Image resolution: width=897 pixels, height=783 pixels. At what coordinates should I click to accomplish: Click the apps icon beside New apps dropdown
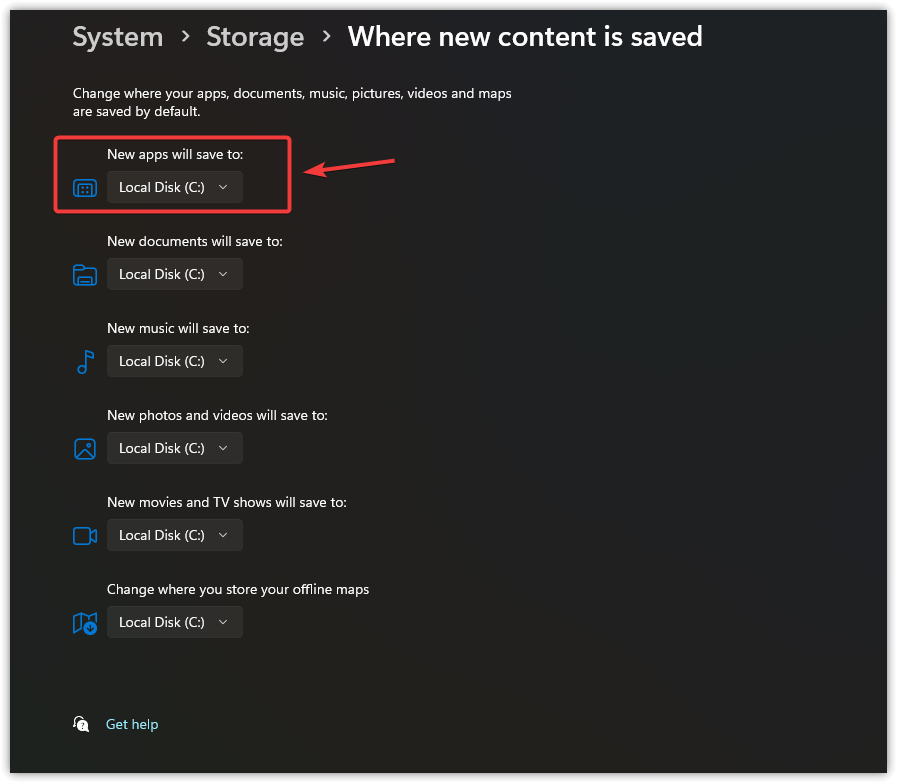coord(85,188)
